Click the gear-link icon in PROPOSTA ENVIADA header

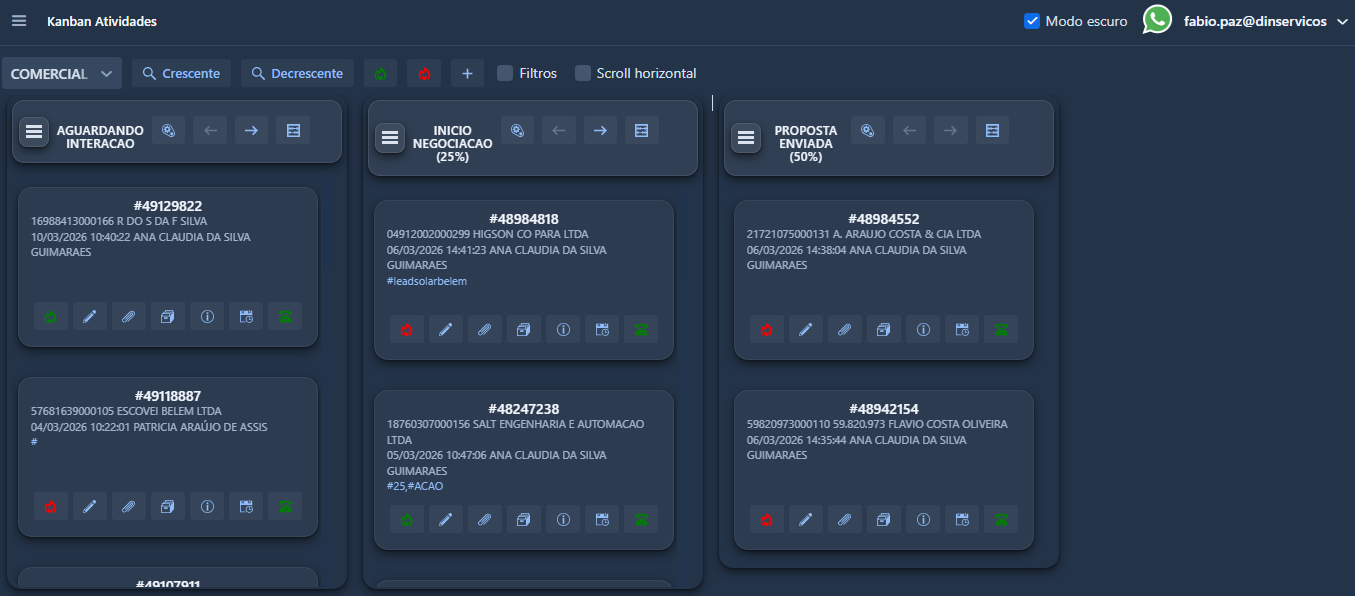868,130
